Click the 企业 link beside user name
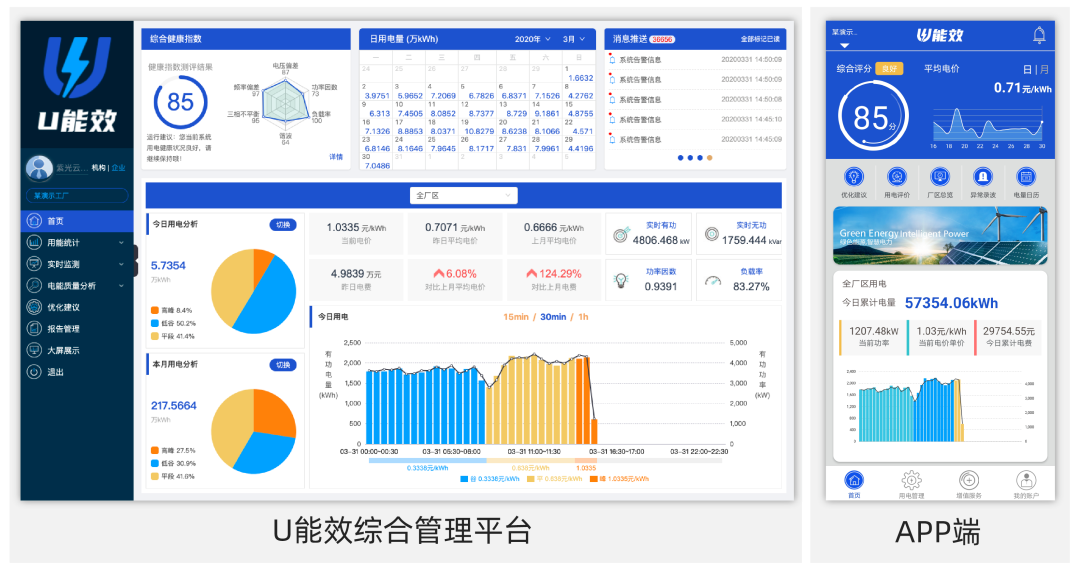Screen dimensions: 1080x569 (x=119, y=167)
